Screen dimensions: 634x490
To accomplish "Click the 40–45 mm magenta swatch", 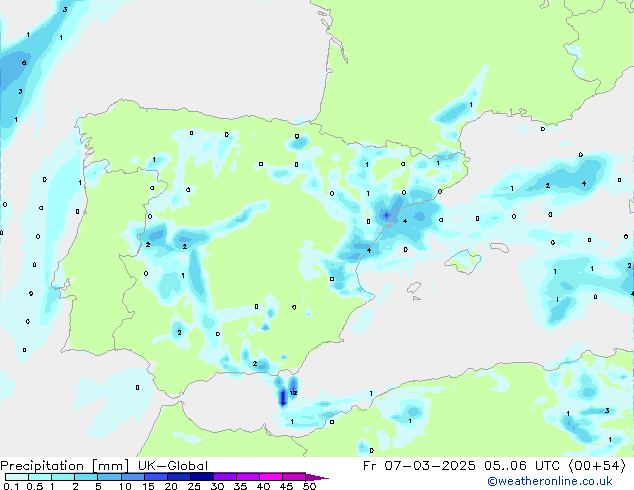I will pyautogui.click(x=271, y=477).
